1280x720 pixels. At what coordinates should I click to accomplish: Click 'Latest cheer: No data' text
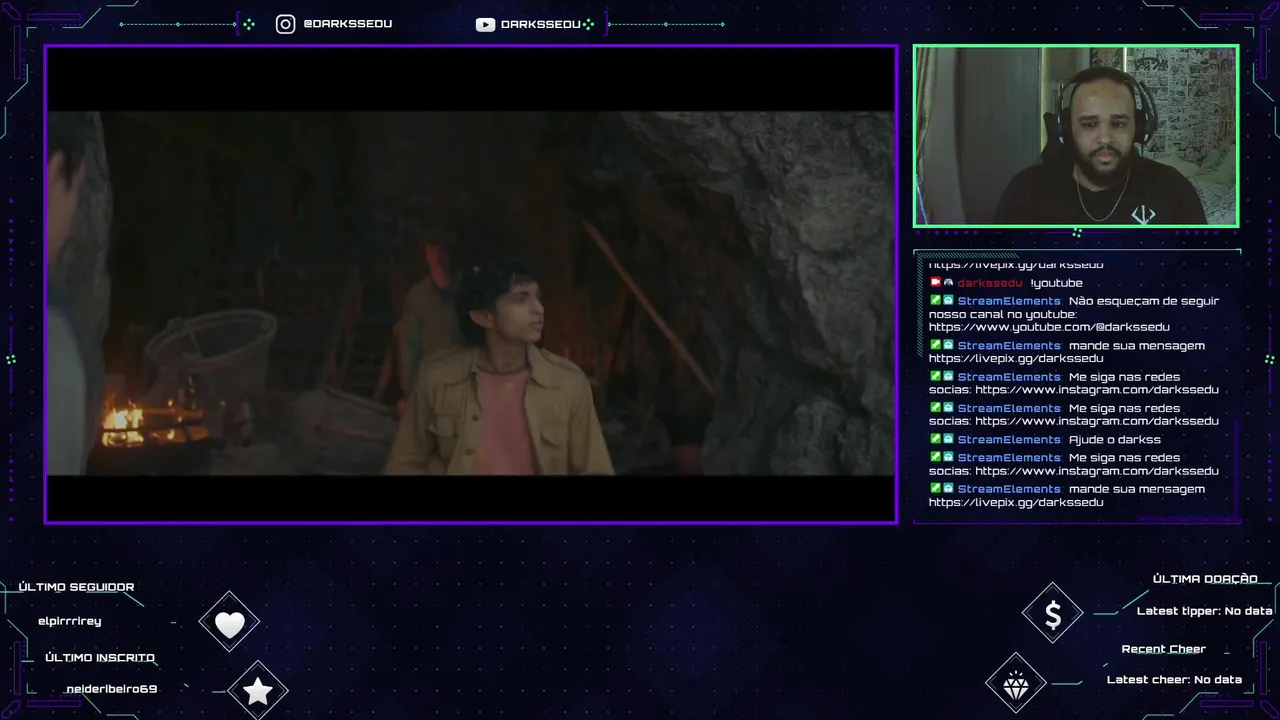(1174, 680)
